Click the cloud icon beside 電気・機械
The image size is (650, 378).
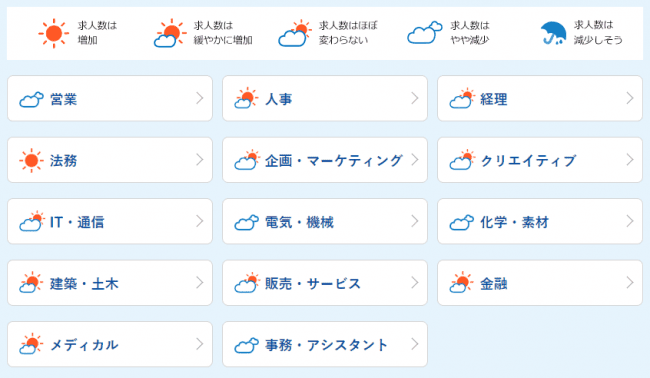(x=246, y=222)
